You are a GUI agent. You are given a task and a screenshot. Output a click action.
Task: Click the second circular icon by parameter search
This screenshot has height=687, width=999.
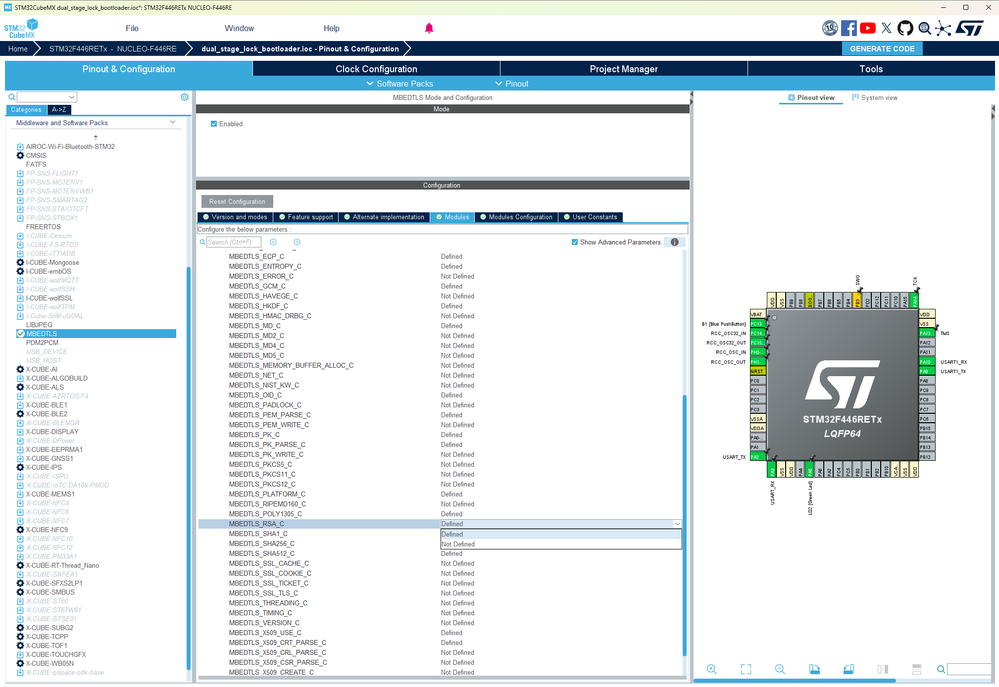tap(297, 242)
